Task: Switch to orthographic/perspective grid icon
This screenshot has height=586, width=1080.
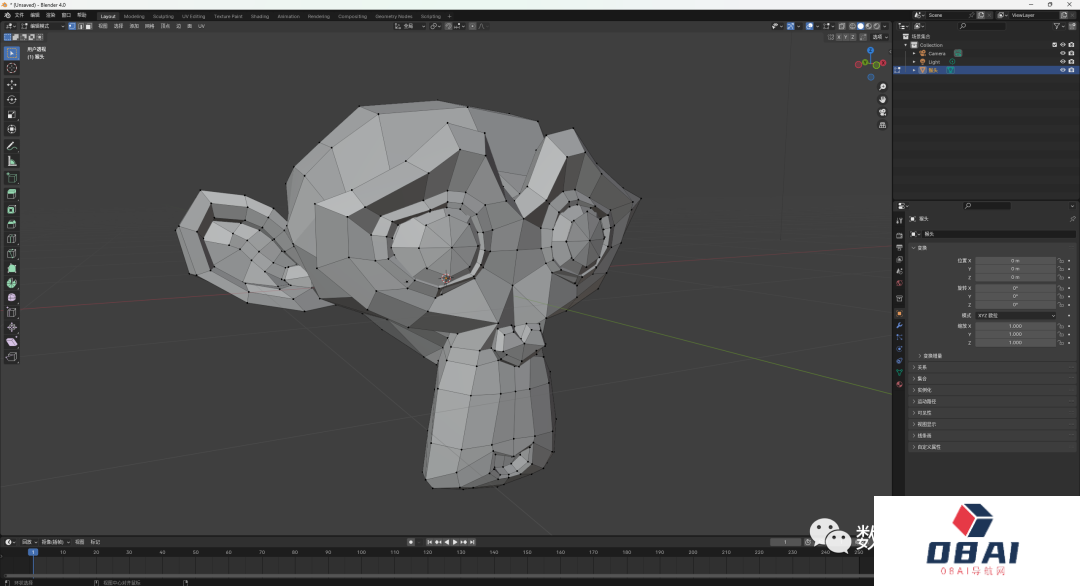Action: pos(882,126)
